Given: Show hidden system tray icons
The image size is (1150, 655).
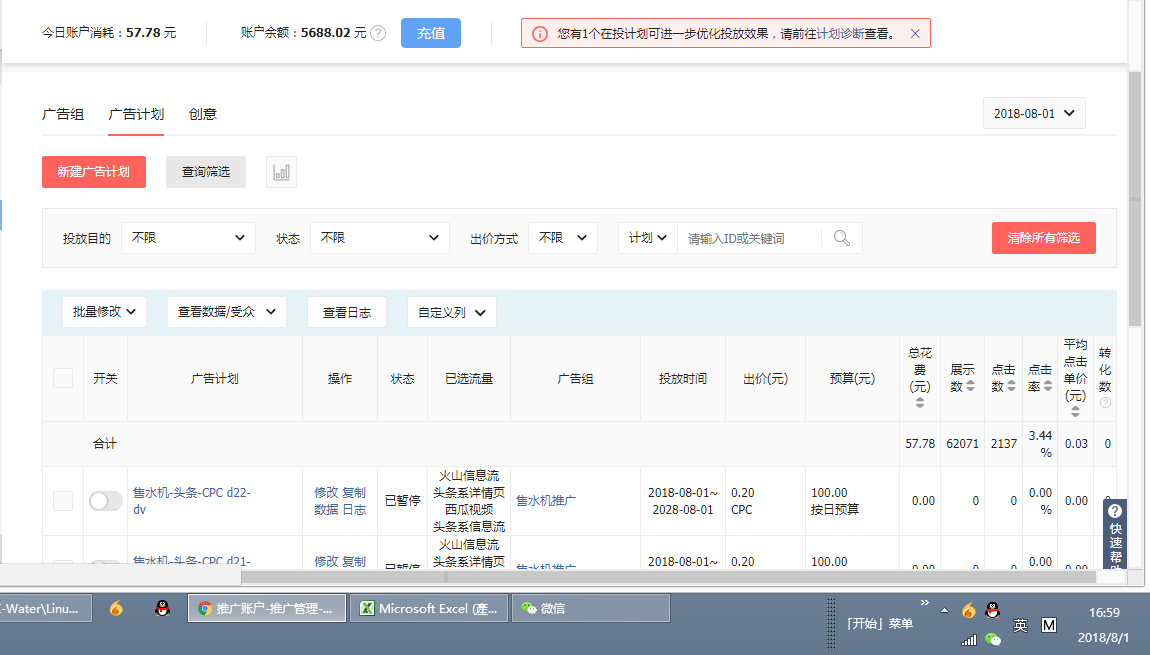Looking at the screenshot, I should [x=944, y=610].
